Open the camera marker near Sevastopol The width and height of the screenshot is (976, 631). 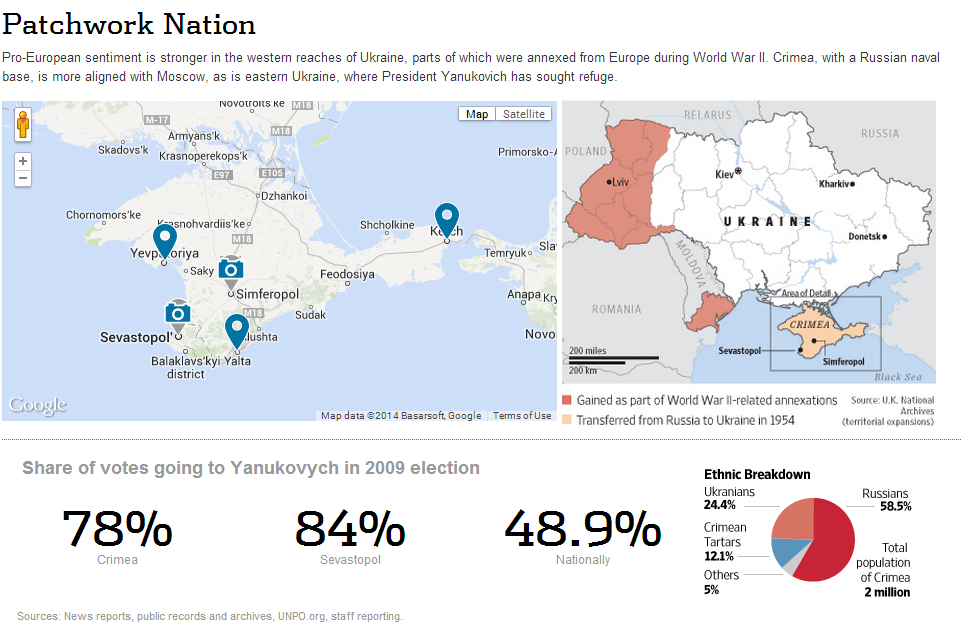(x=178, y=313)
